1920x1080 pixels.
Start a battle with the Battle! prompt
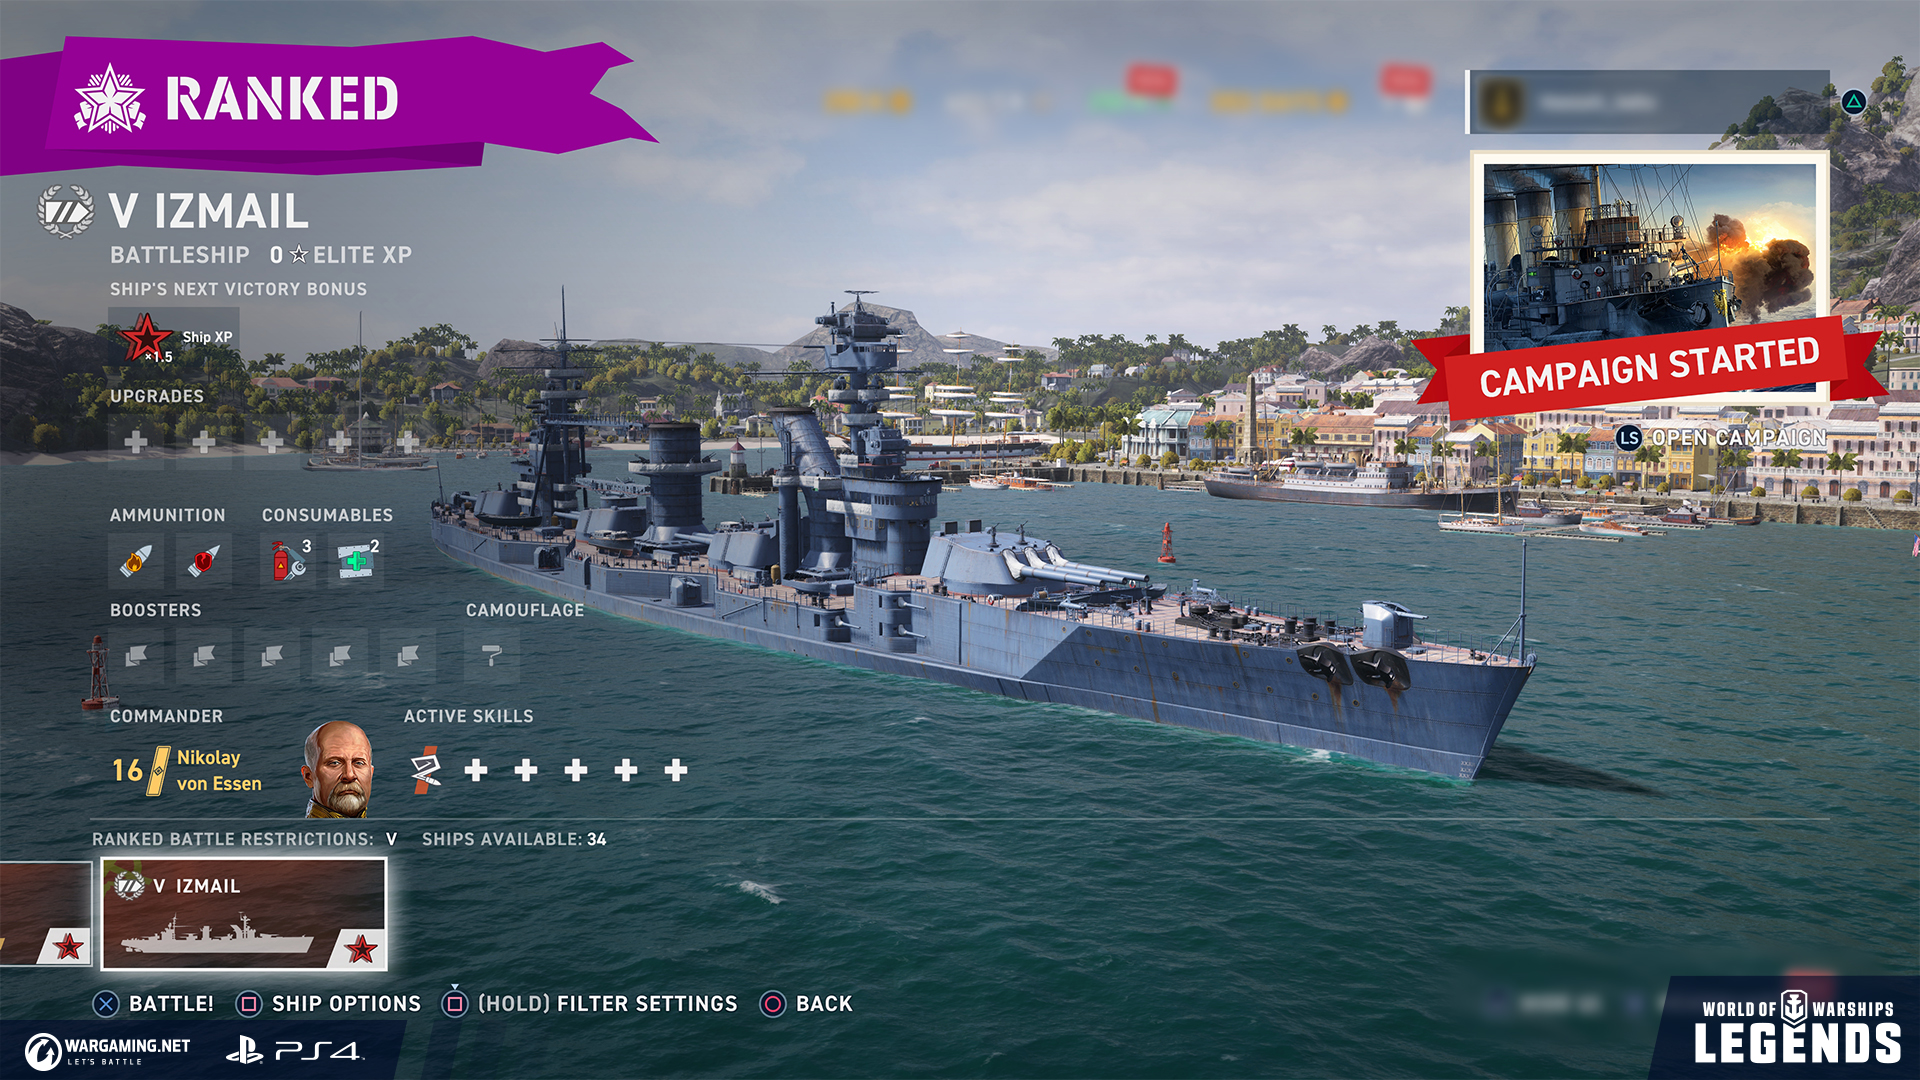click(153, 1003)
